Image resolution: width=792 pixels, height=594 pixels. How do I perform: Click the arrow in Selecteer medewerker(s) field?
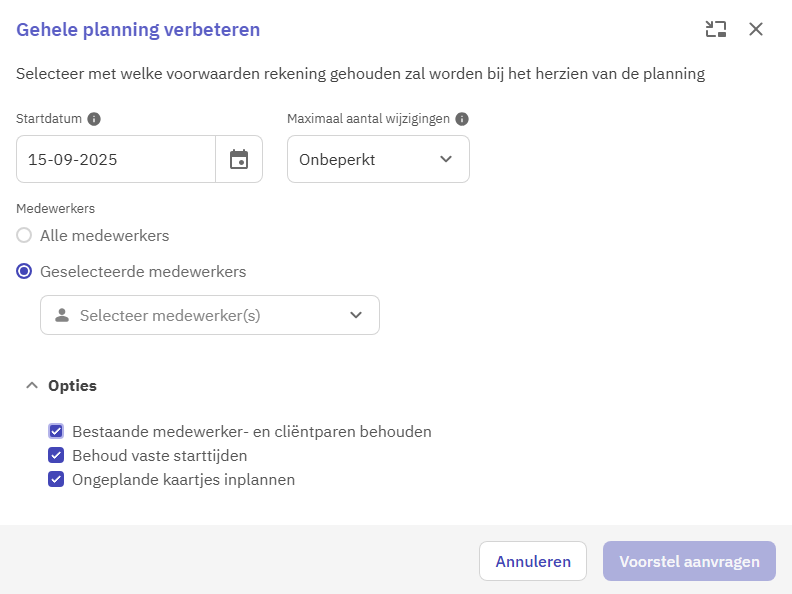click(x=356, y=315)
